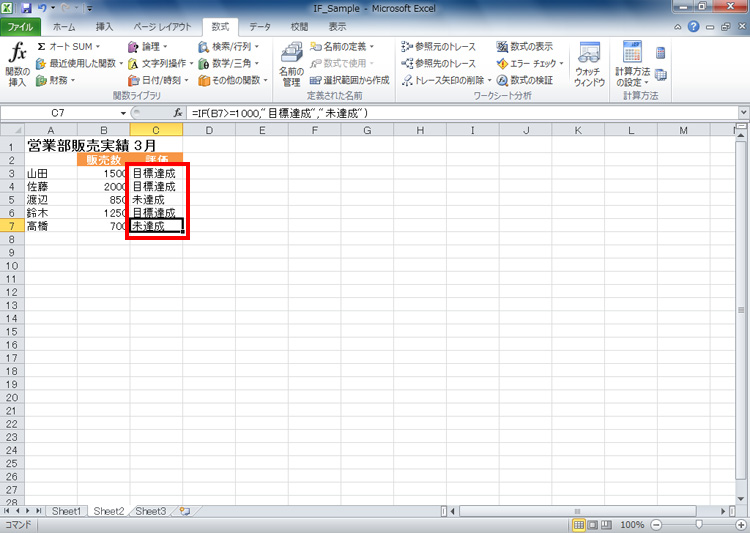Adjust the zoom slider handle
750x533 pixels.
[x=699, y=525]
